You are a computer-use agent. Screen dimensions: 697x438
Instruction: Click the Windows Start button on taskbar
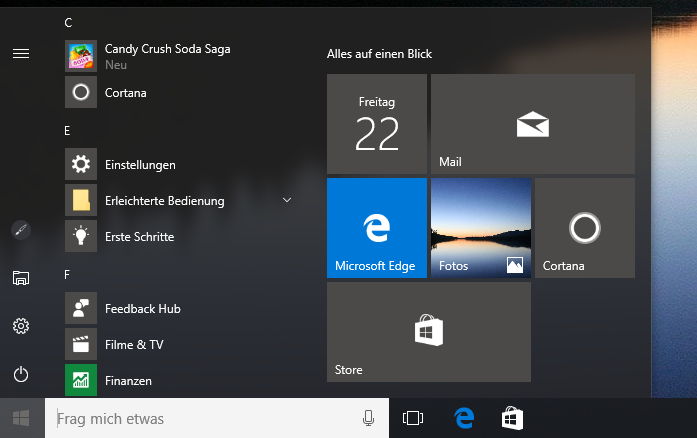(21, 418)
